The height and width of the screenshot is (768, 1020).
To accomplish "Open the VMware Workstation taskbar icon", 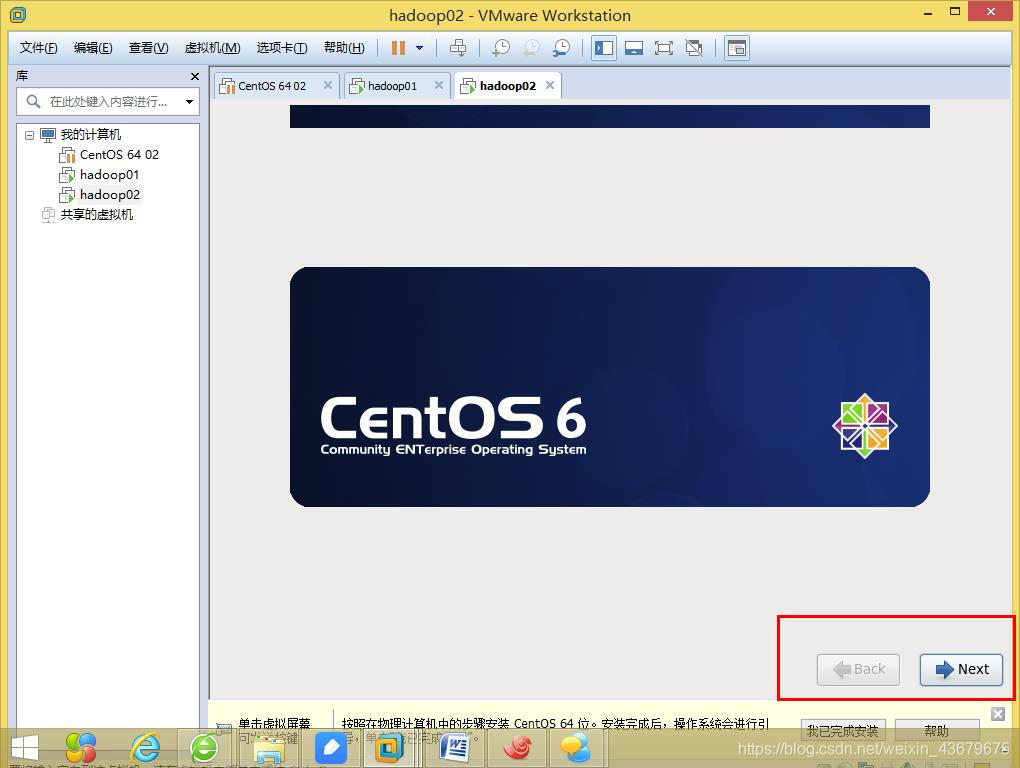I will pos(389,747).
